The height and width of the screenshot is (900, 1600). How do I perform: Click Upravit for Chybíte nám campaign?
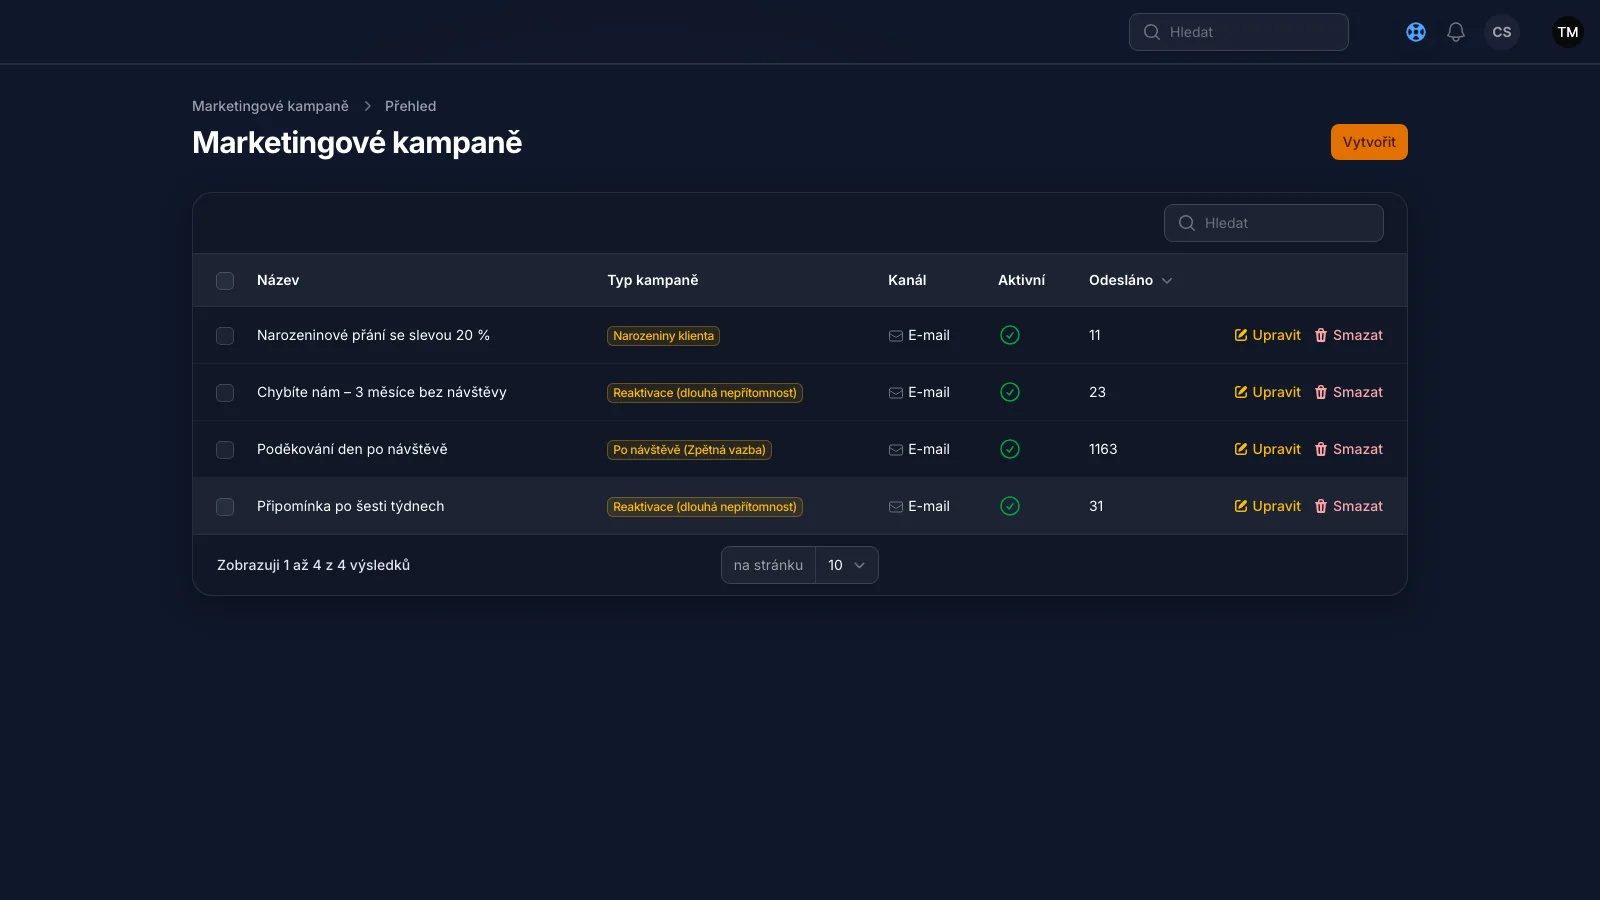(x=1267, y=392)
